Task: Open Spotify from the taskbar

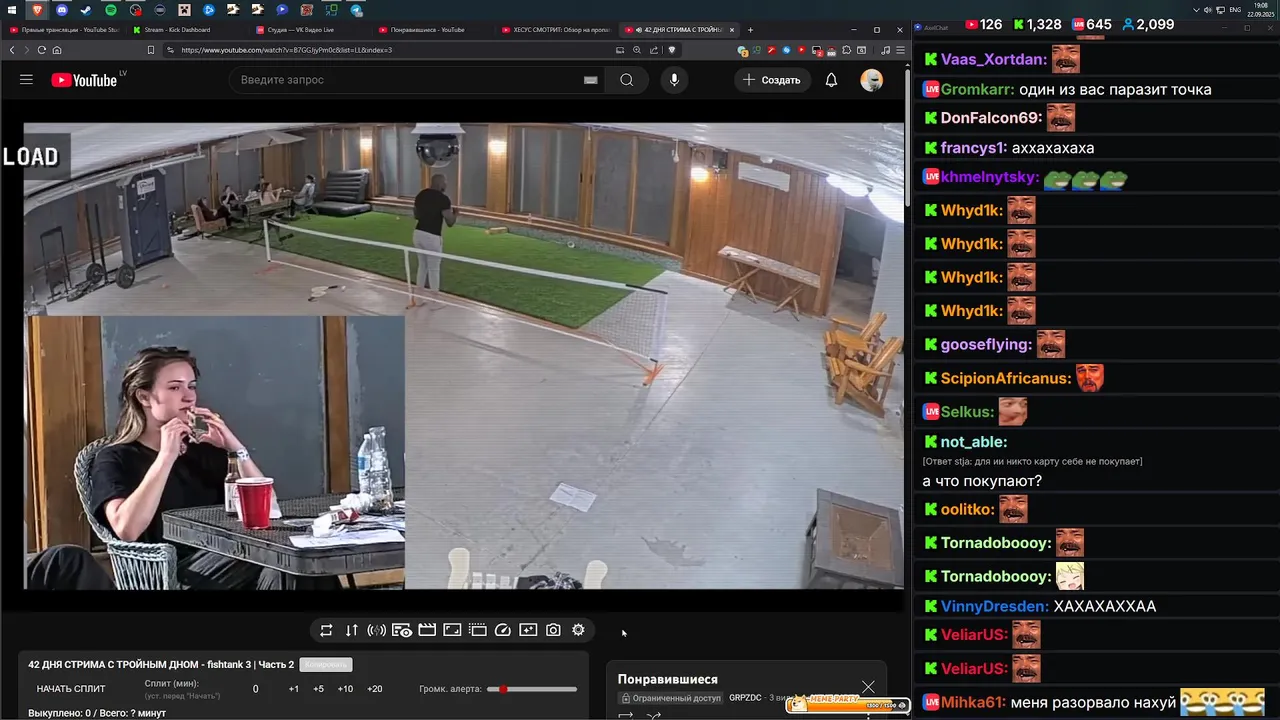Action: coord(111,10)
